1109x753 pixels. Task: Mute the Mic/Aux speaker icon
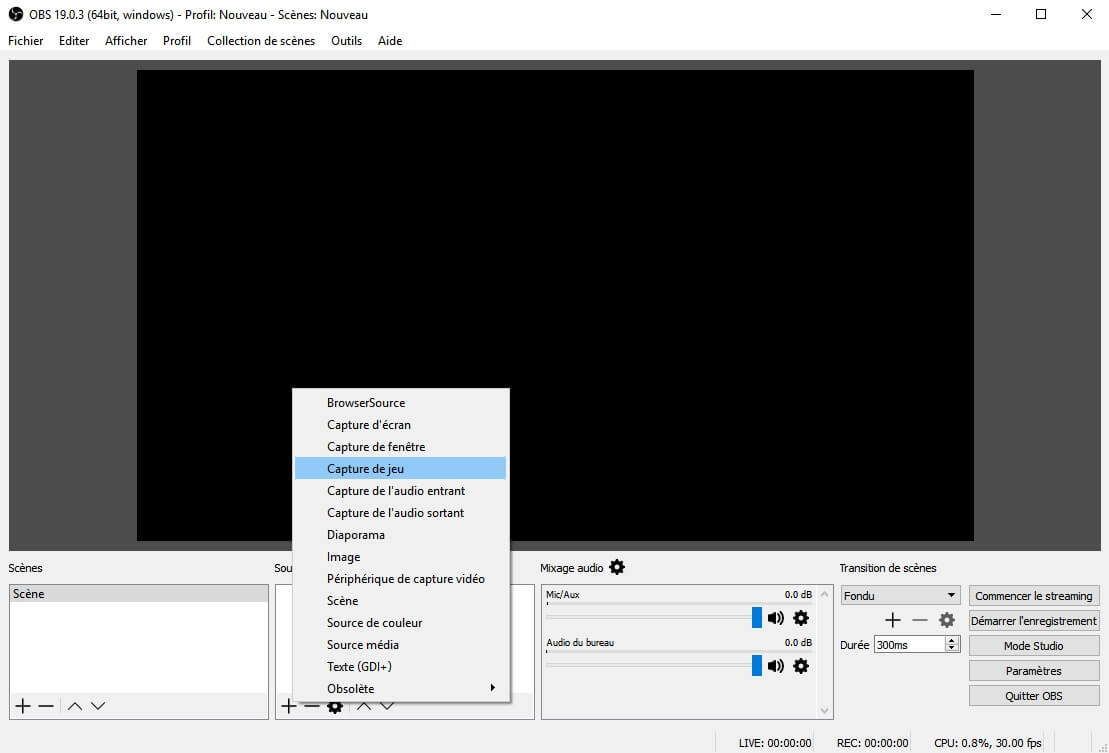(776, 618)
